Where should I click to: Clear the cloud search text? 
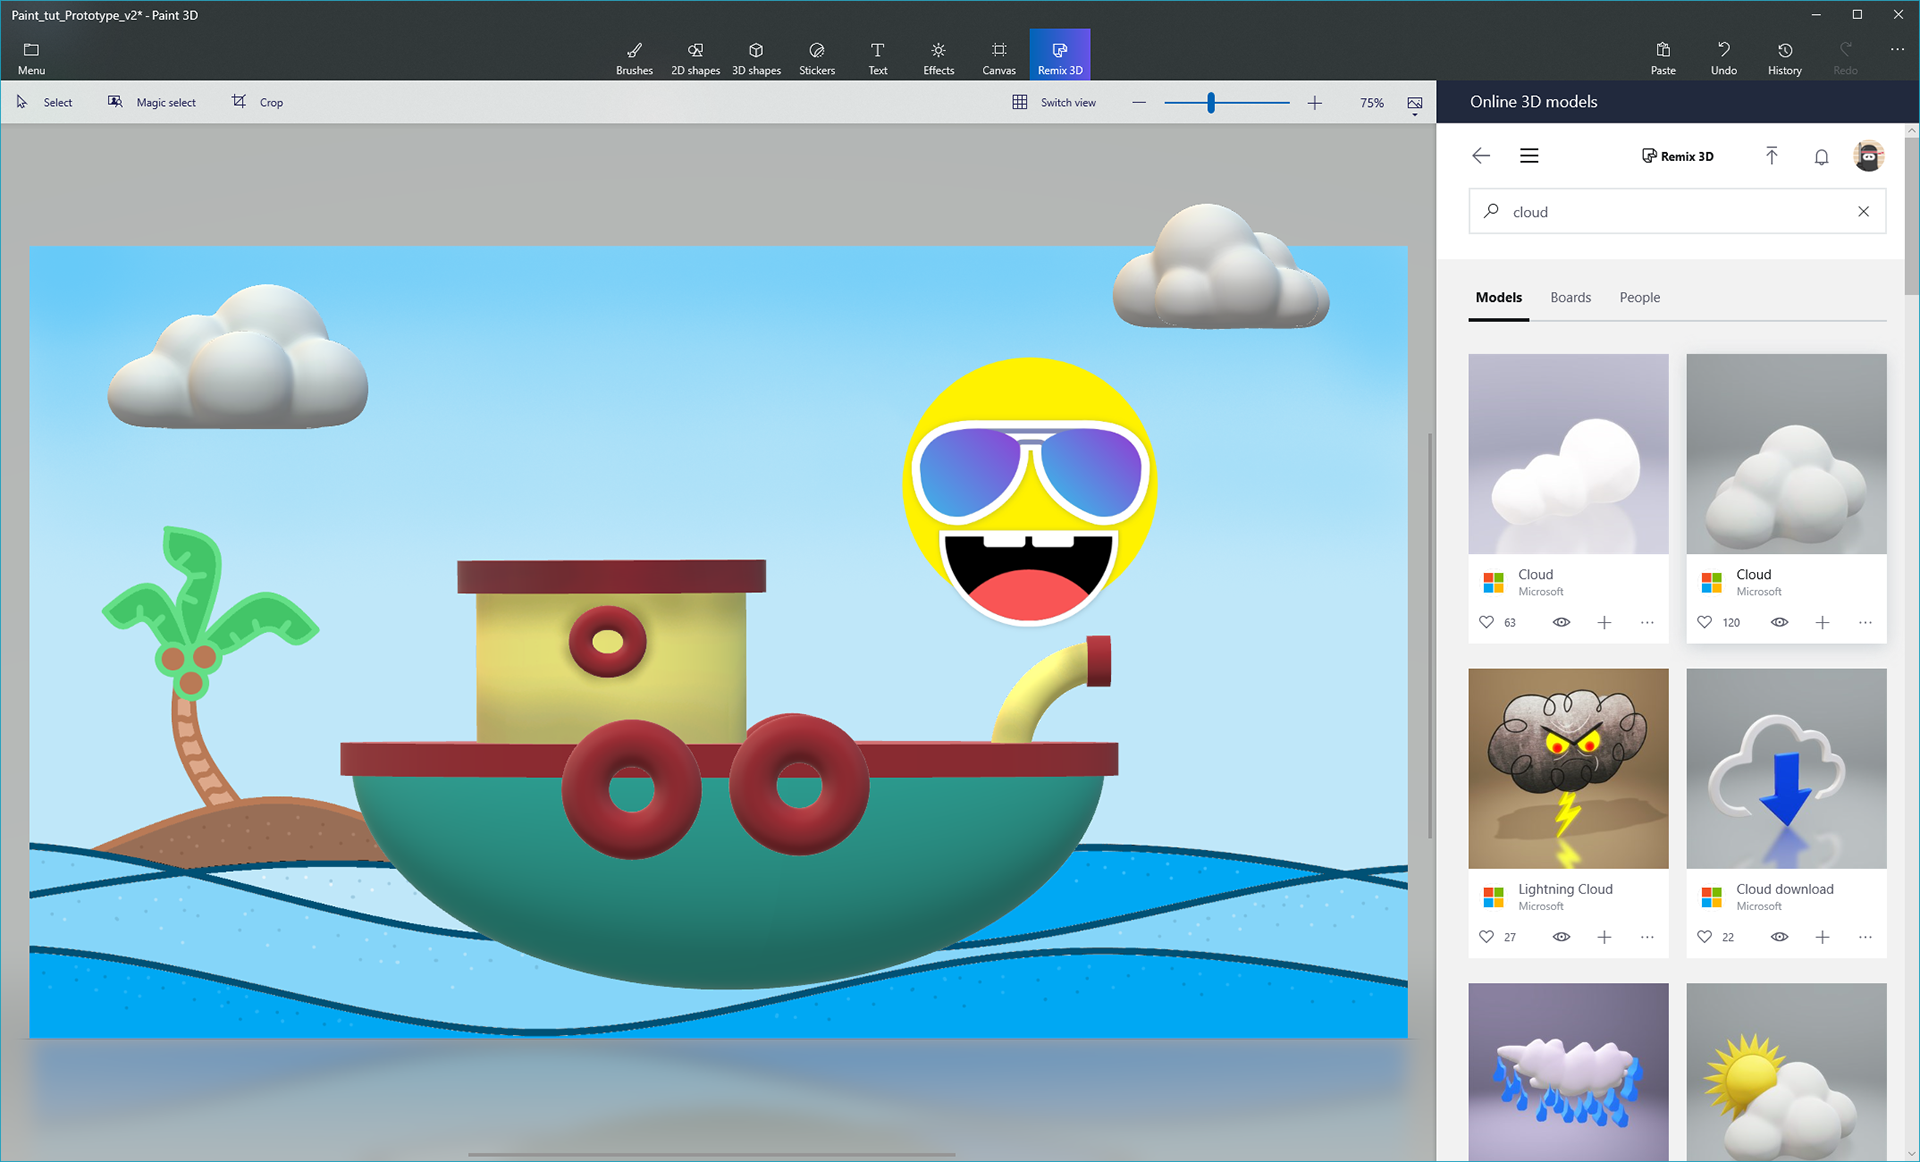(x=1863, y=211)
